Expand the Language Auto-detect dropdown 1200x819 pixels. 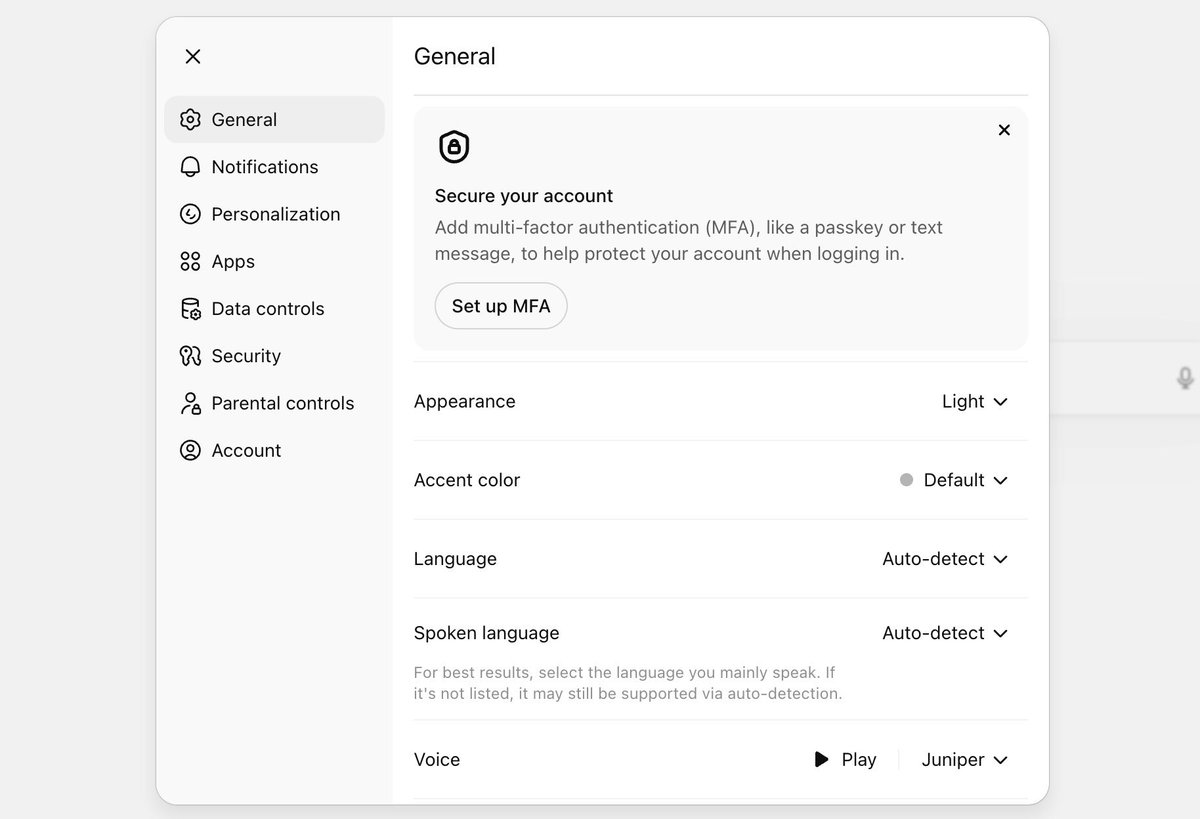tap(945, 559)
